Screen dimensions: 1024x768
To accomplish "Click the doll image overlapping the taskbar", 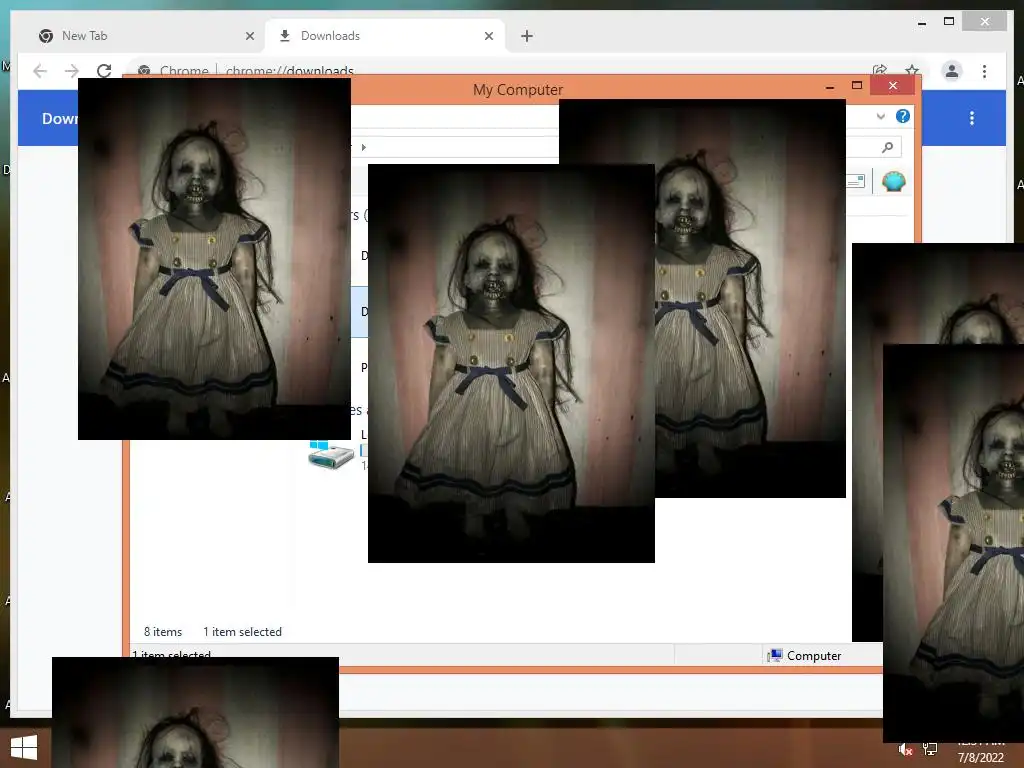I will point(195,712).
